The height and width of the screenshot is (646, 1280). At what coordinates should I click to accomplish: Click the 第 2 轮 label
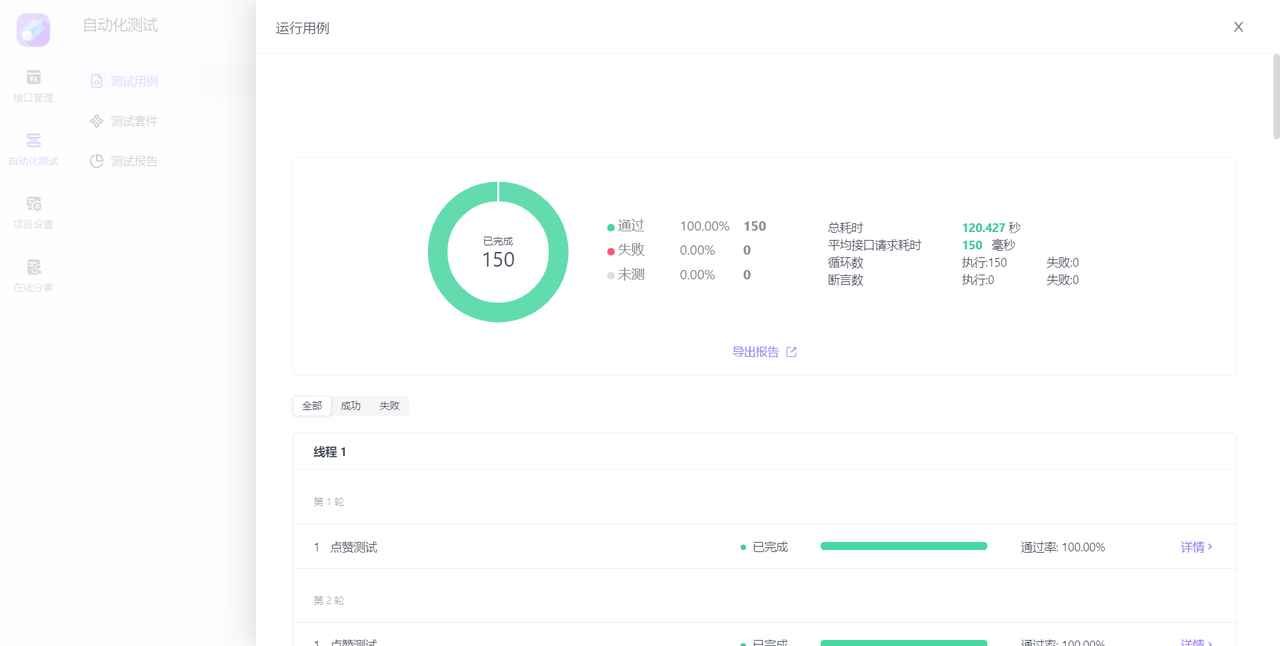328,601
